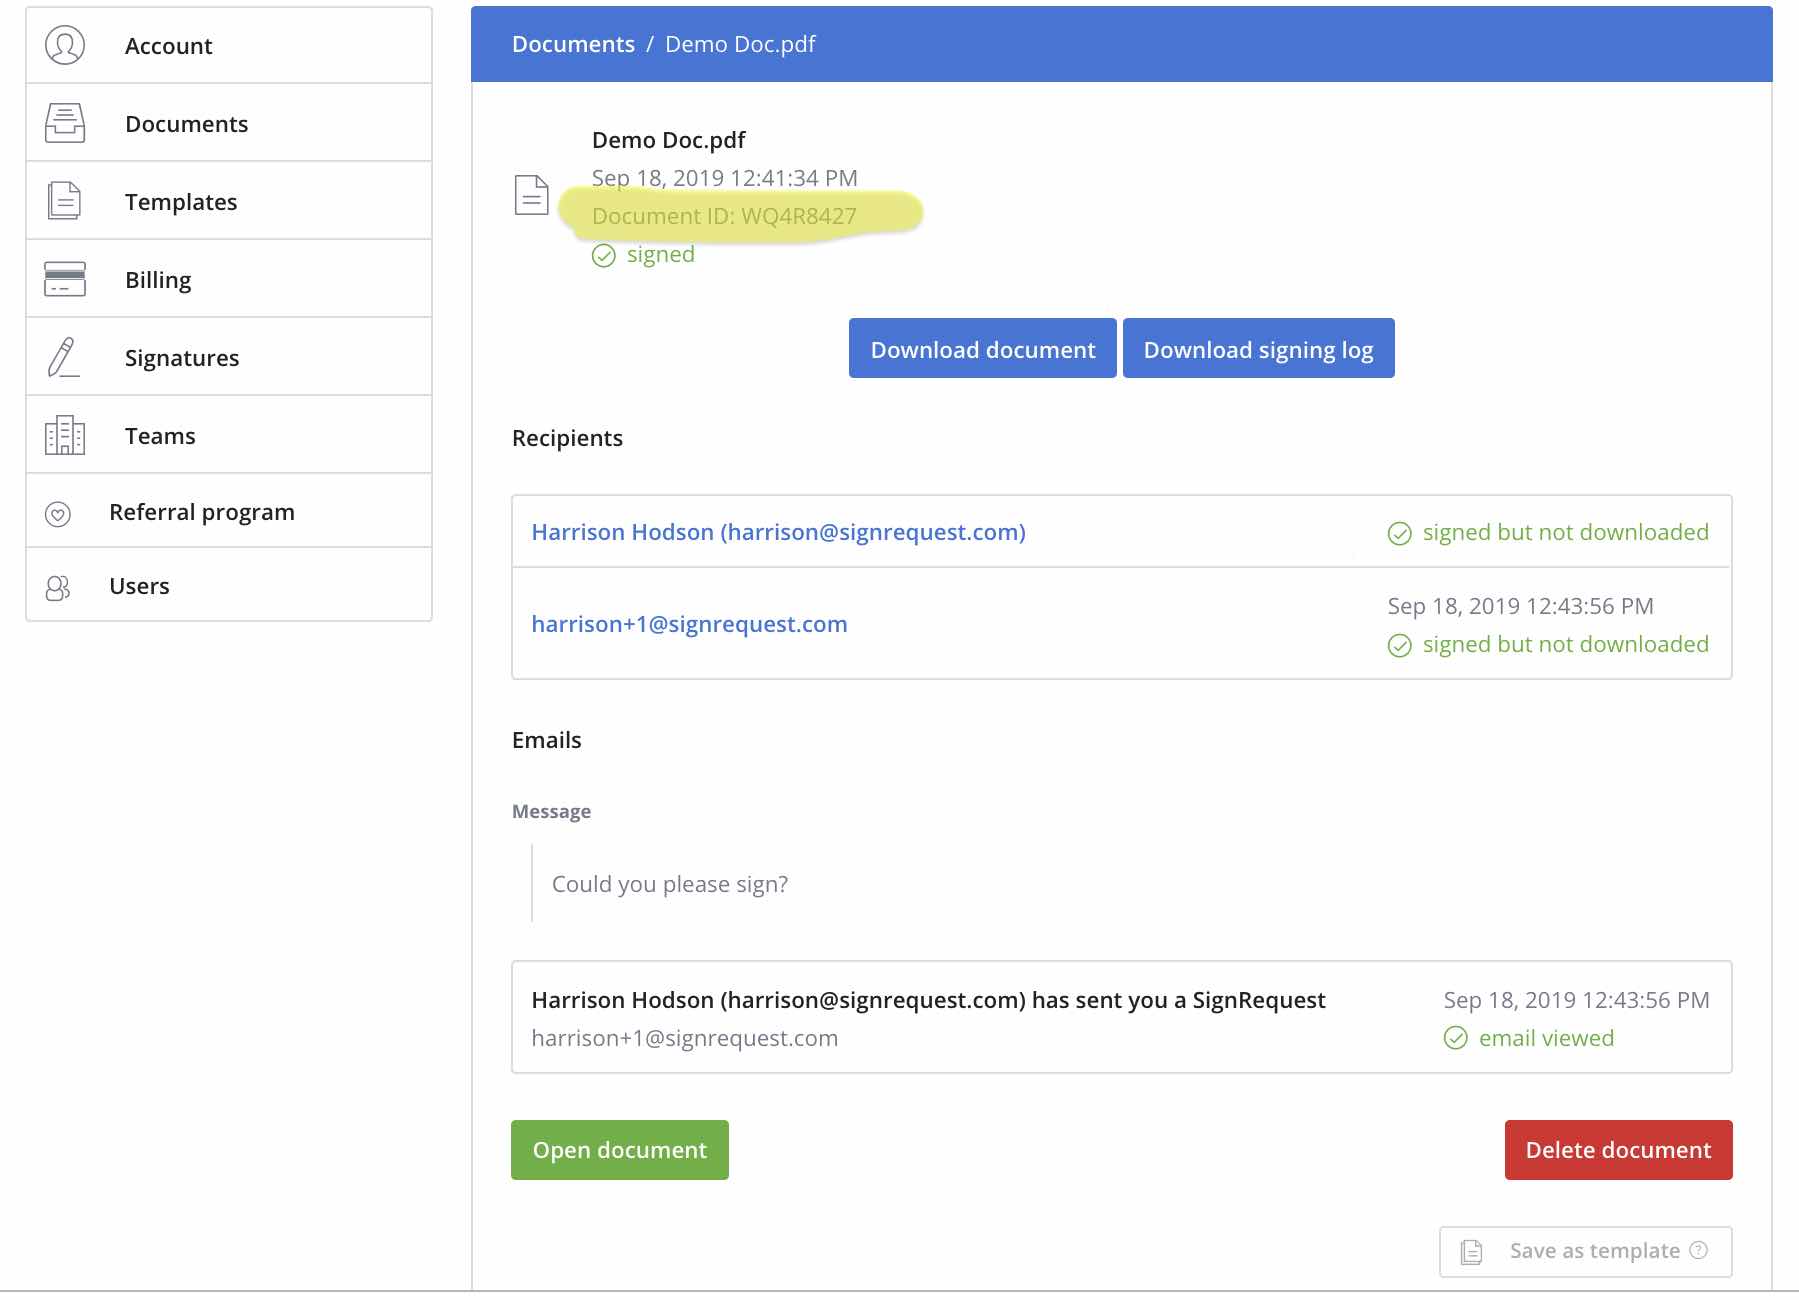Image resolution: width=1799 pixels, height=1300 pixels.
Task: Click the Billing credit card icon
Action: pyautogui.click(x=65, y=279)
